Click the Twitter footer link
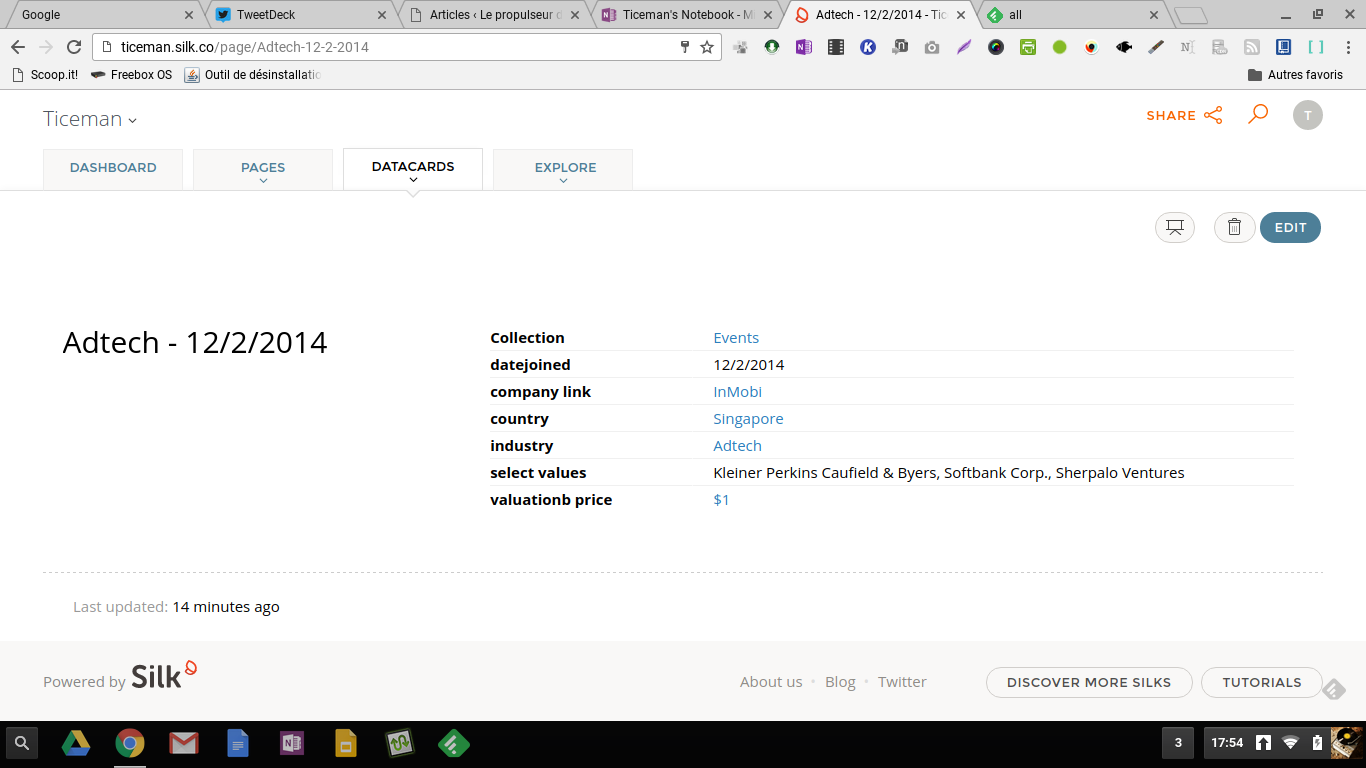Screen dimensions: 1366x768 pyautogui.click(x=902, y=682)
